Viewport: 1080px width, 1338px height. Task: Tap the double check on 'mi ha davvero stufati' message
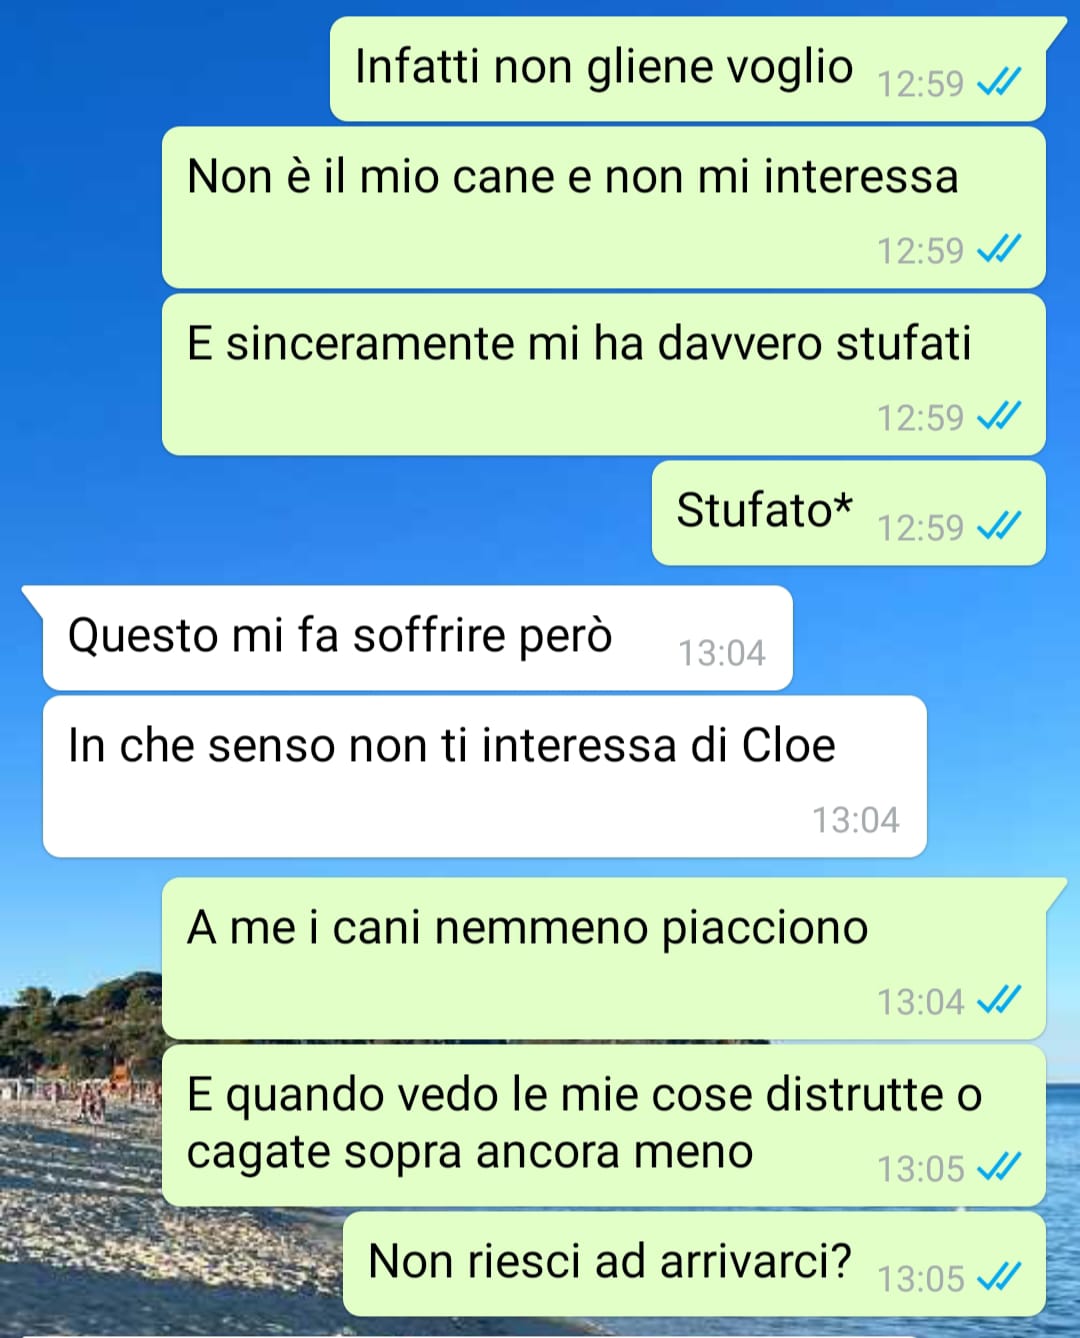pyautogui.click(x=999, y=416)
